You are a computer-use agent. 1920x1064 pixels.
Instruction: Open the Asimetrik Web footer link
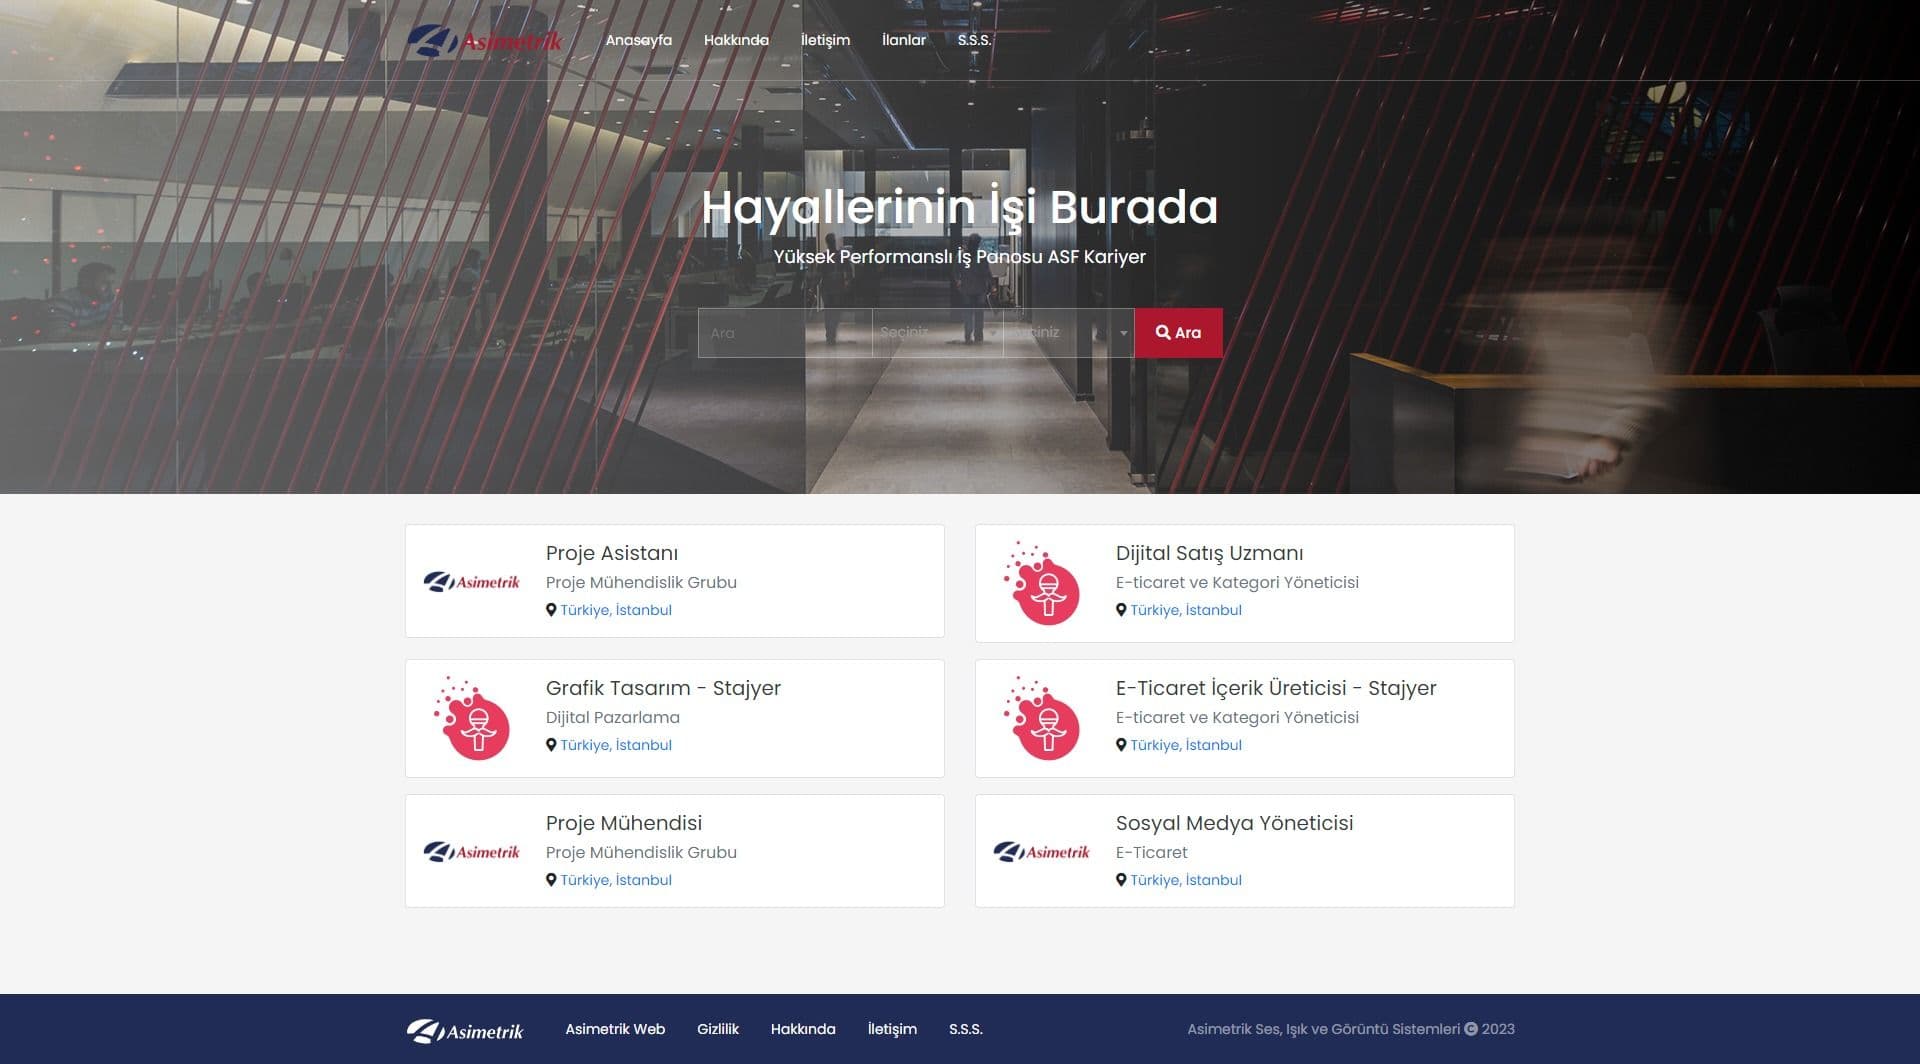[614, 1028]
